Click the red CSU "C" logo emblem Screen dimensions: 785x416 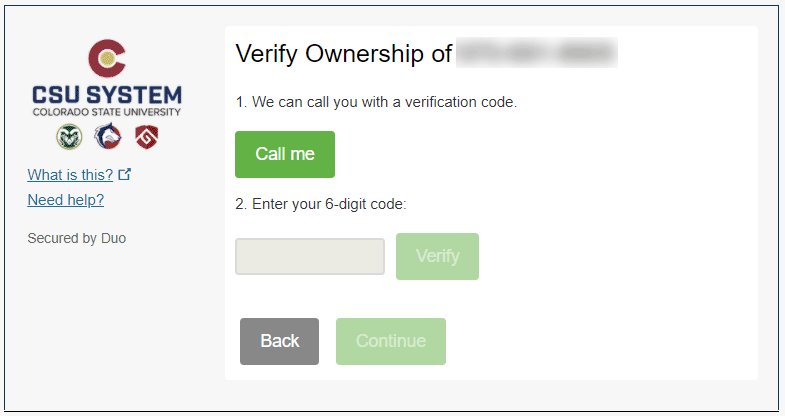[105, 59]
